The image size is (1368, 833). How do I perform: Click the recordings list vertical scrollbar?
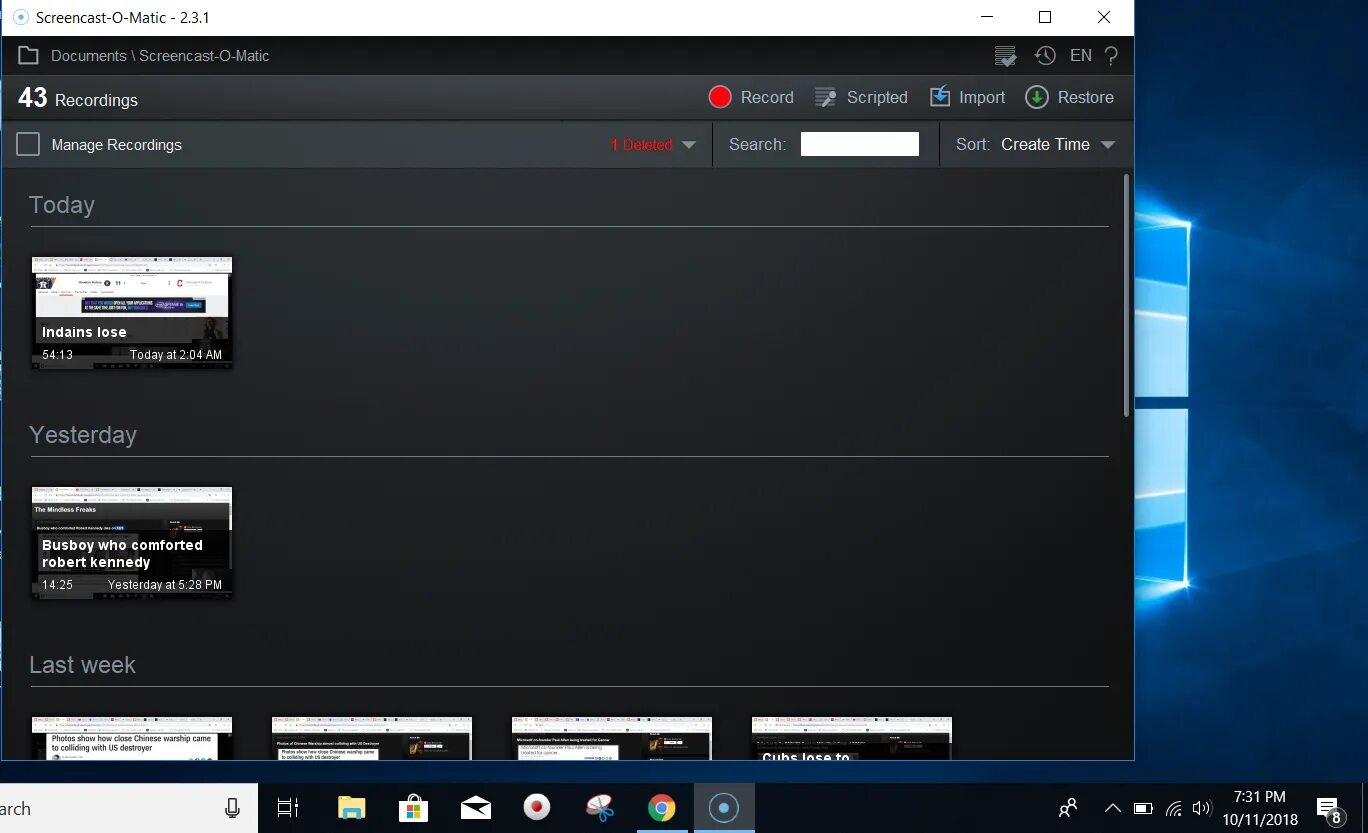coord(1127,296)
